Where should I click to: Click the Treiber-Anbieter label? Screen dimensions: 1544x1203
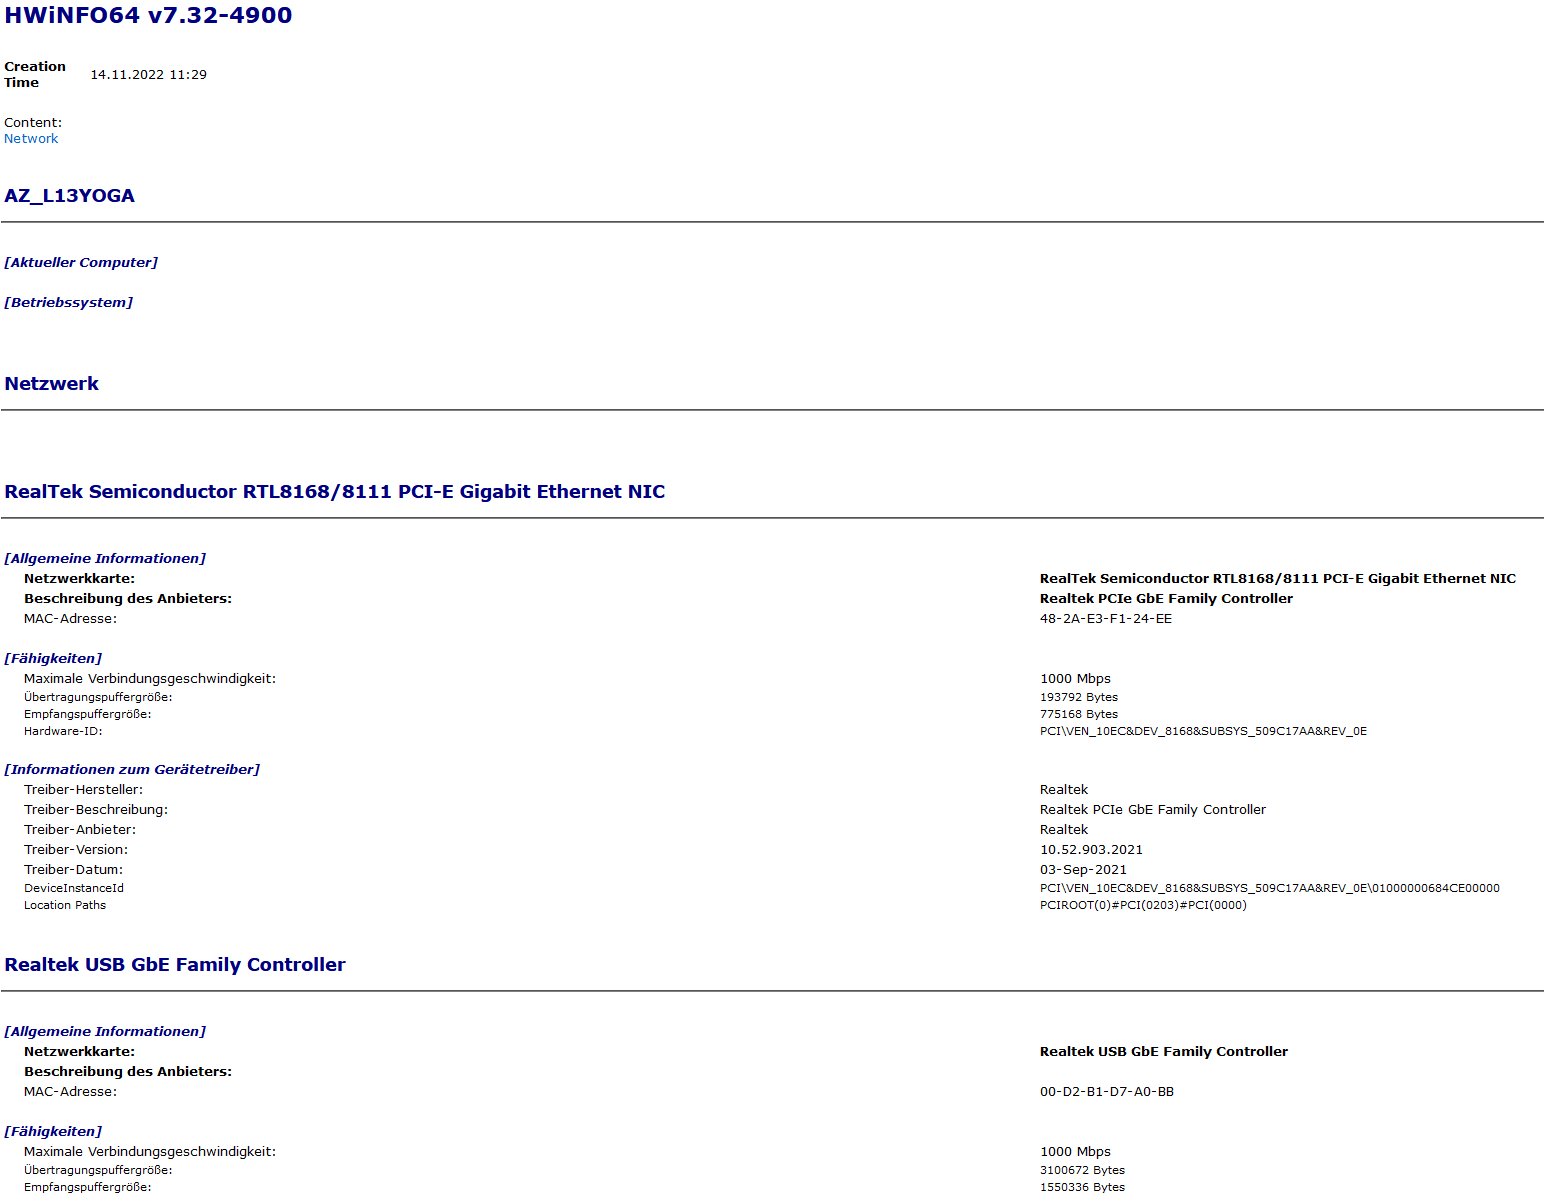[x=80, y=830]
